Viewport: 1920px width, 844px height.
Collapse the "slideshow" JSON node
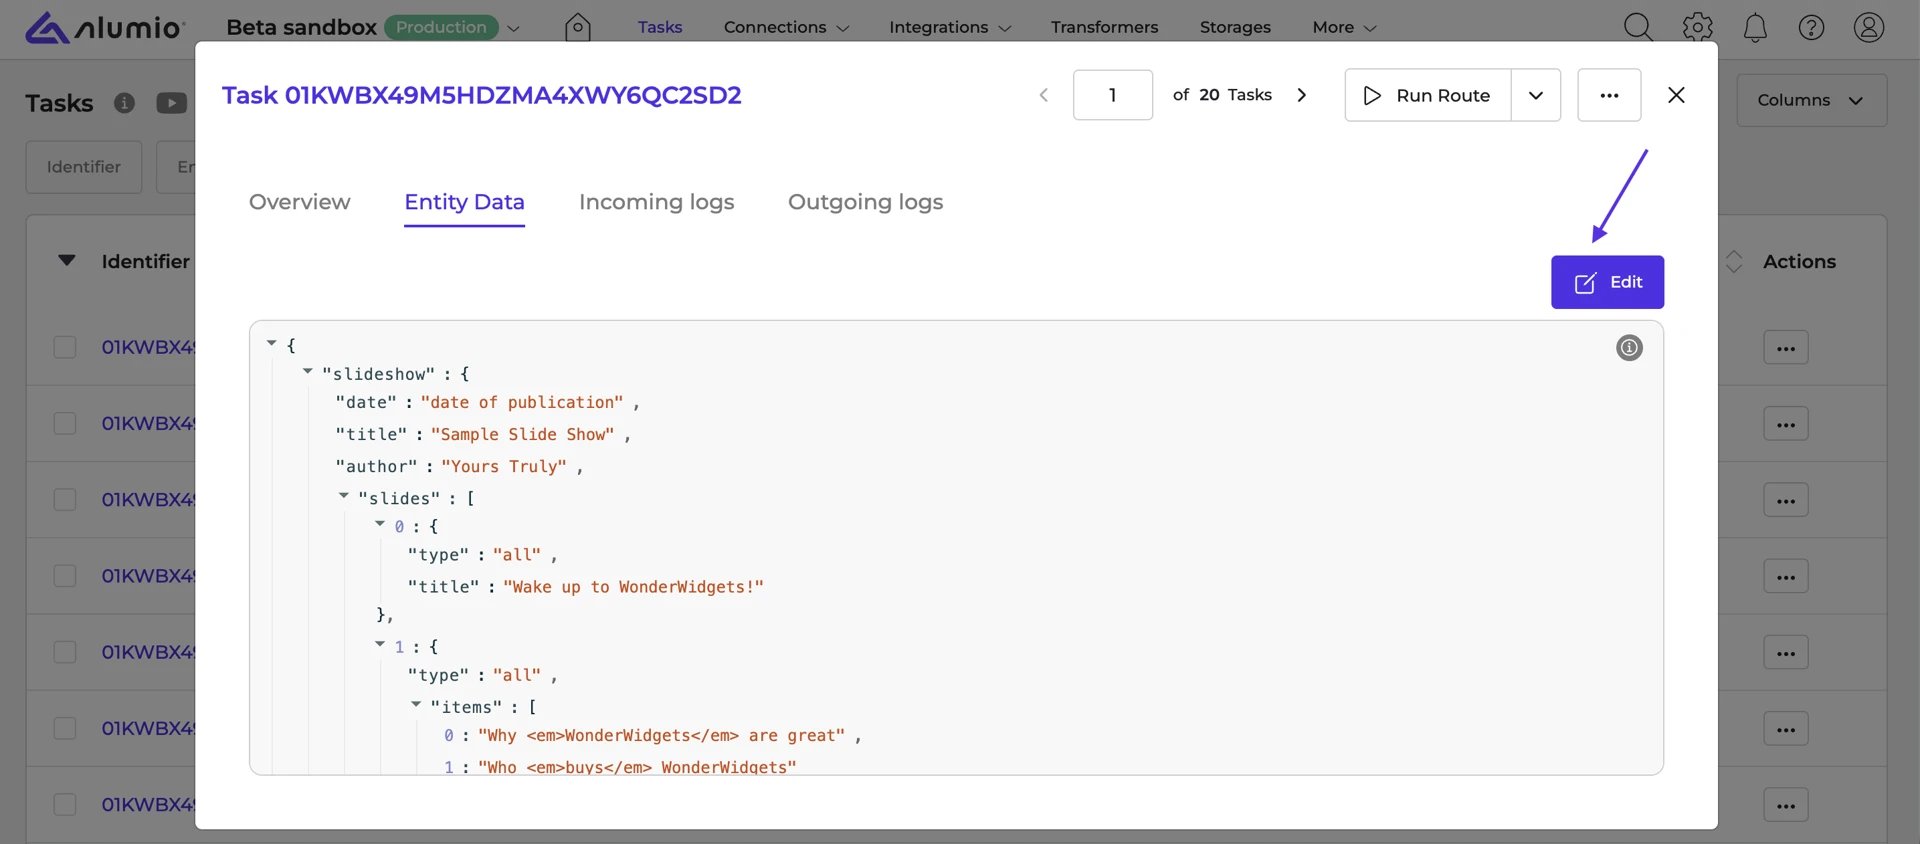(x=307, y=371)
